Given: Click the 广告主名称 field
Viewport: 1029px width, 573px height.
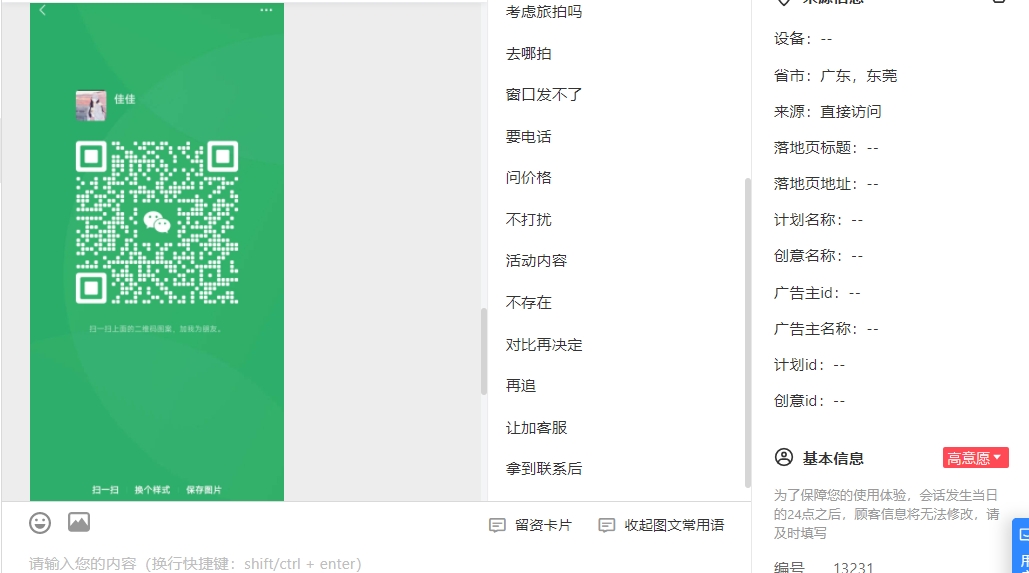Looking at the screenshot, I should coord(826,329).
